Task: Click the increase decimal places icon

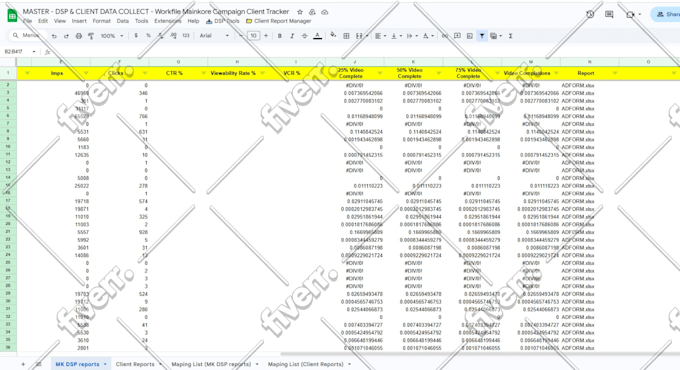Action: [173, 36]
